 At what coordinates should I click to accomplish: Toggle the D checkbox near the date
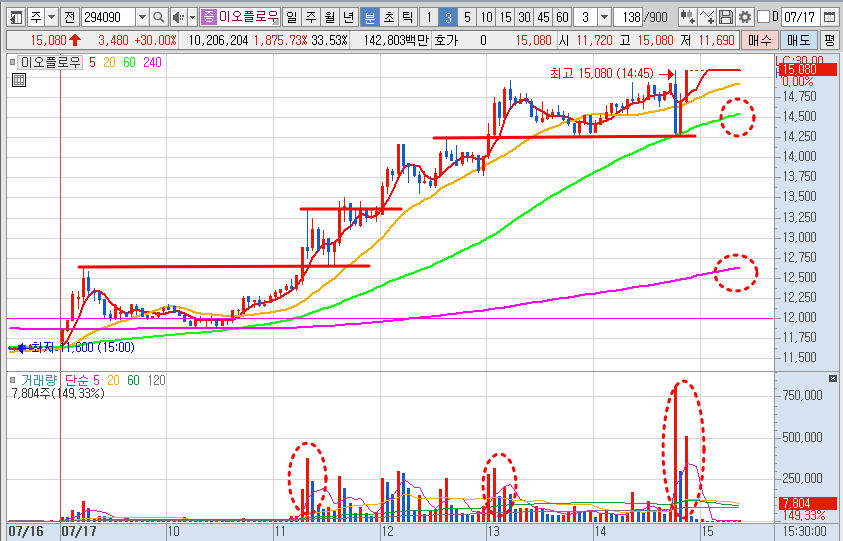coord(763,17)
